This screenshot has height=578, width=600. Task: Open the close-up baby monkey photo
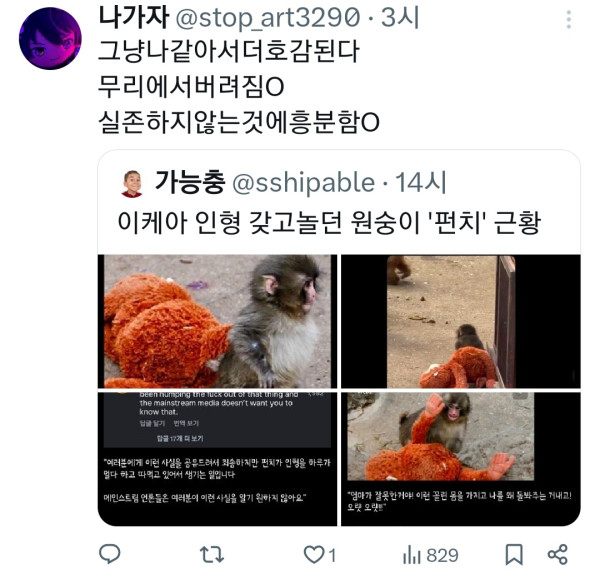pyautogui.click(x=217, y=321)
